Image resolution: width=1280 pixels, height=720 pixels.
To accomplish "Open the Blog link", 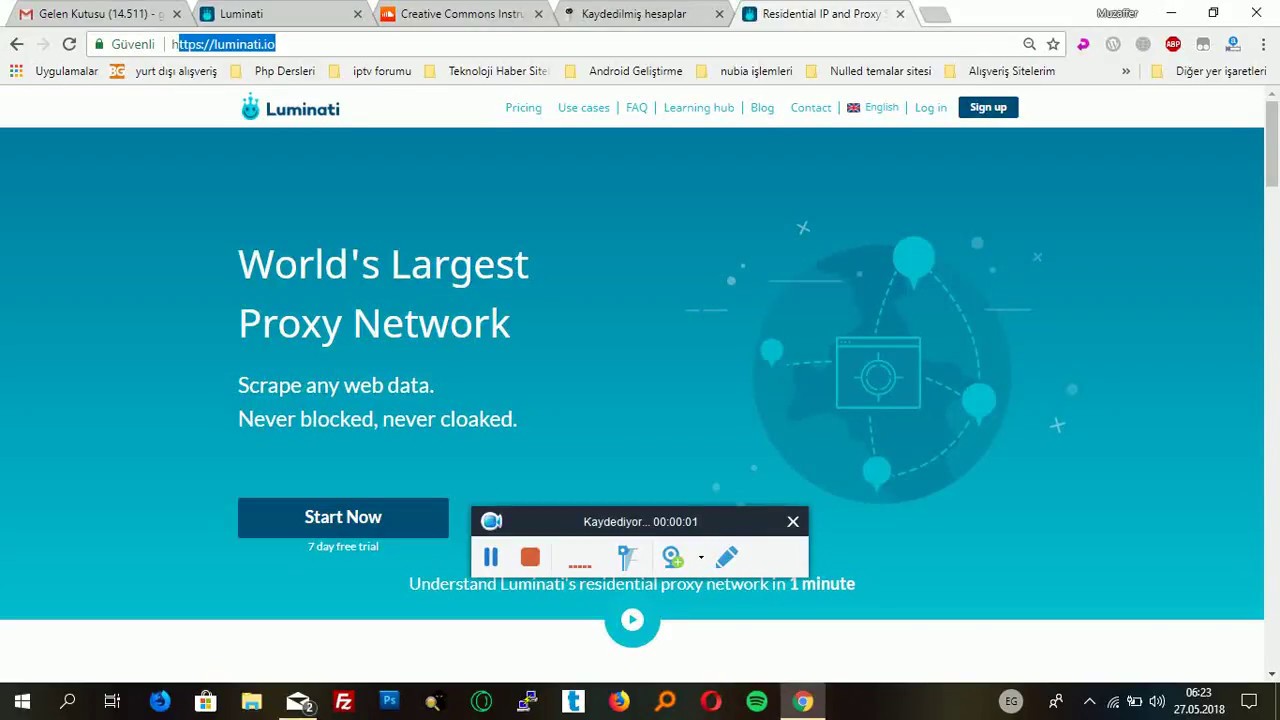I will [762, 107].
